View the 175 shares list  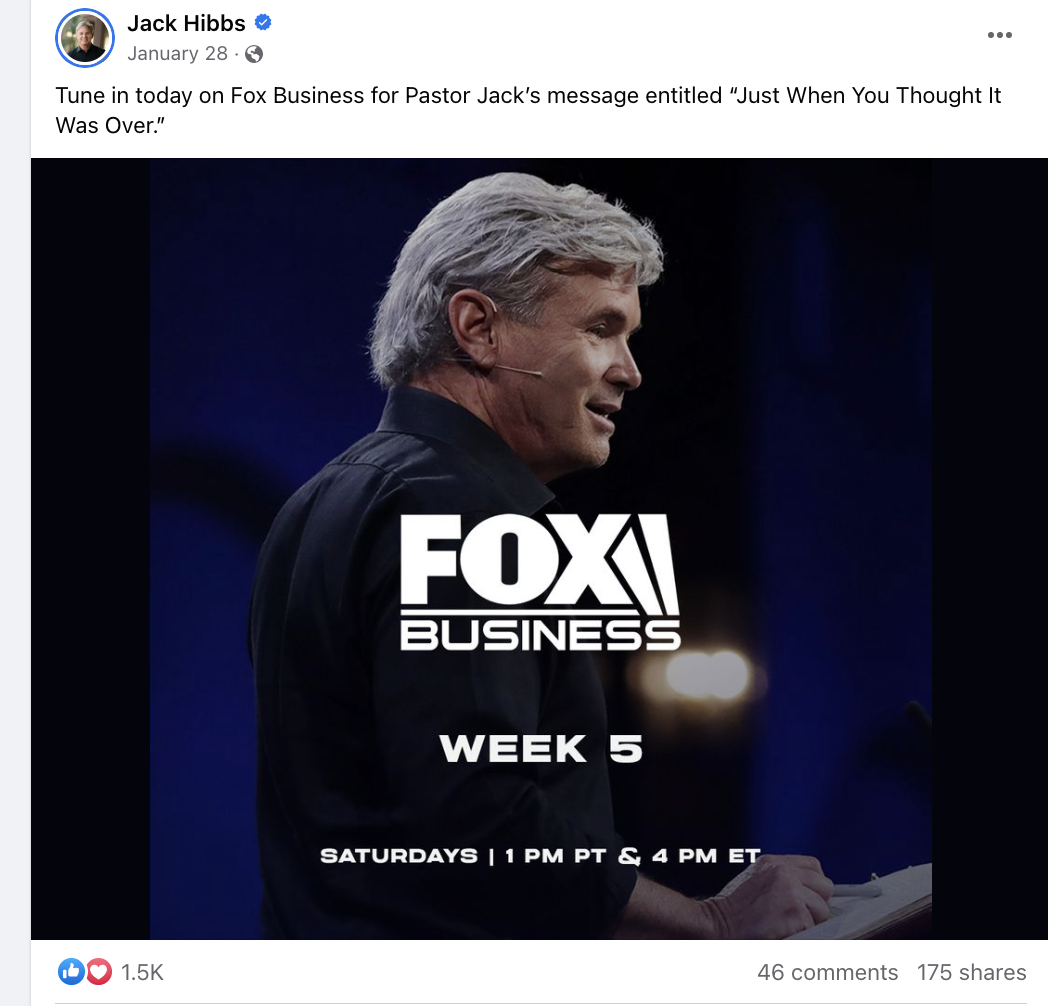[971, 972]
